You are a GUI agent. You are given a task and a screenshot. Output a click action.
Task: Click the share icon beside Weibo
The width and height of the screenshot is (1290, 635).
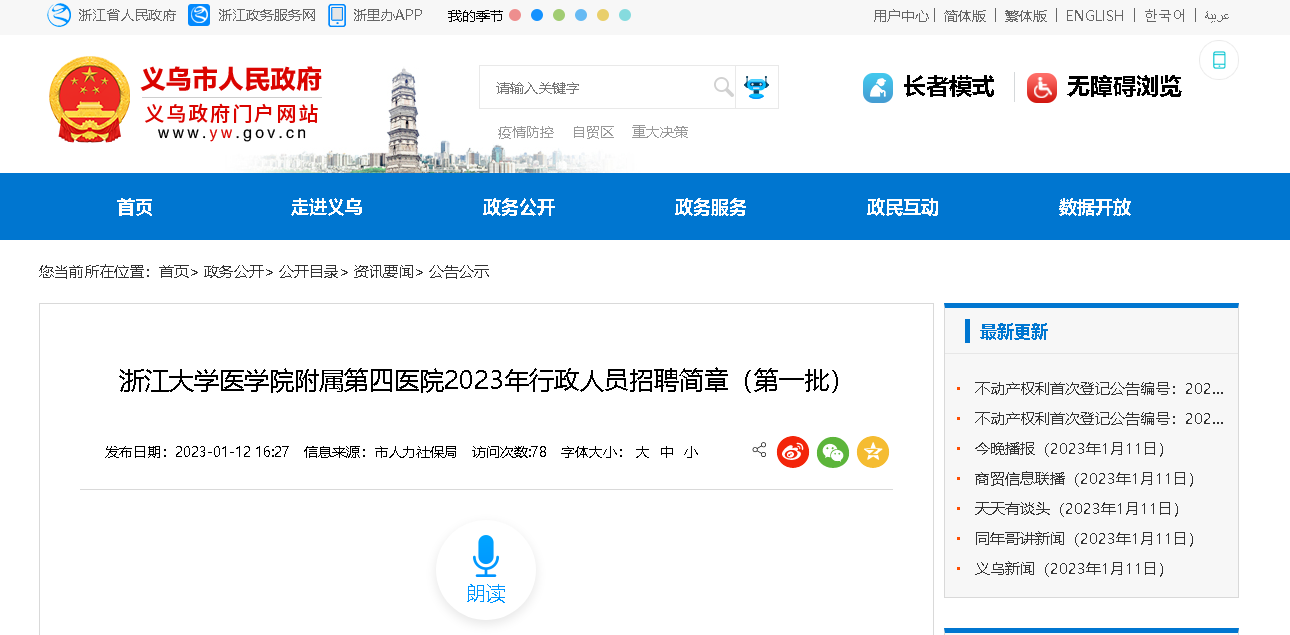click(x=759, y=451)
